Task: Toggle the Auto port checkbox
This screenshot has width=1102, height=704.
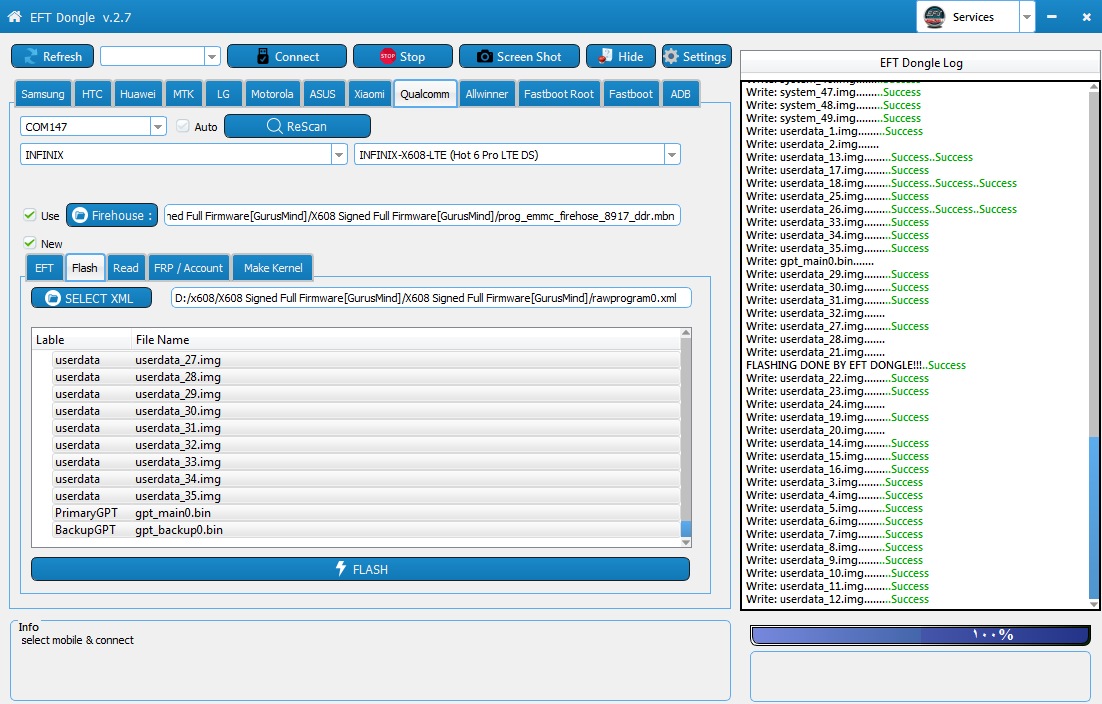Action: click(x=183, y=126)
